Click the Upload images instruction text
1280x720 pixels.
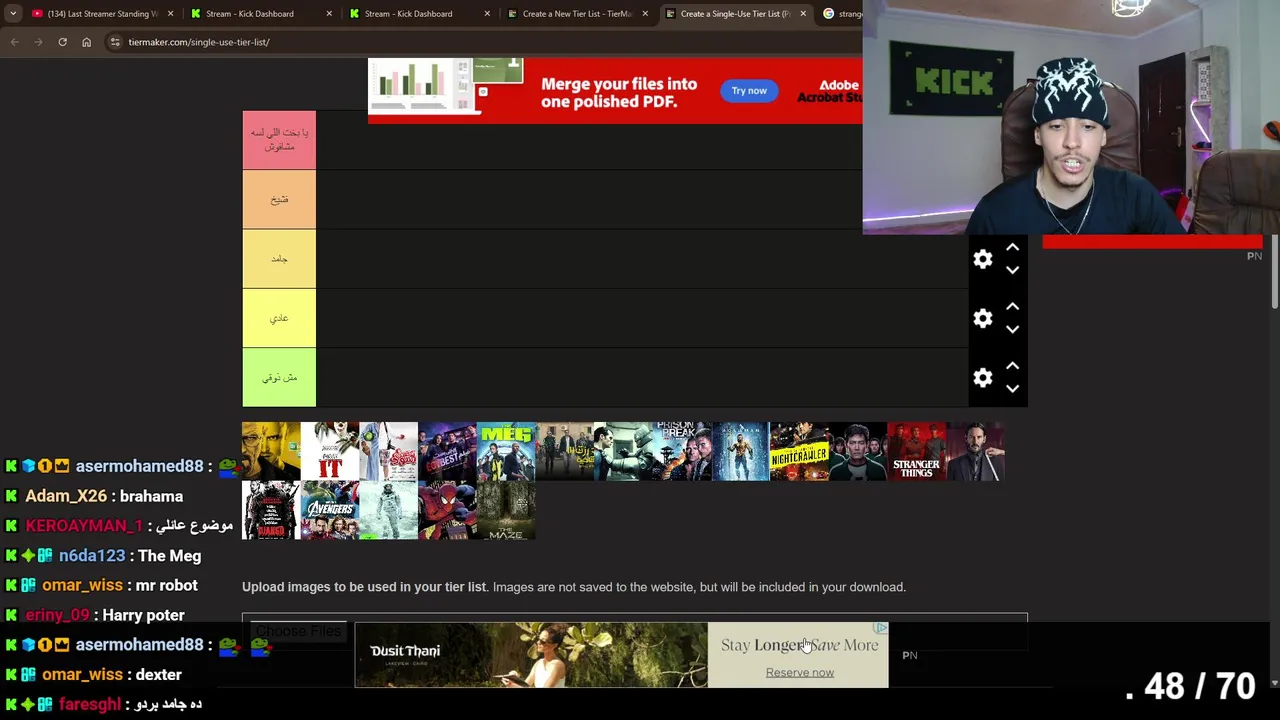pos(574,587)
